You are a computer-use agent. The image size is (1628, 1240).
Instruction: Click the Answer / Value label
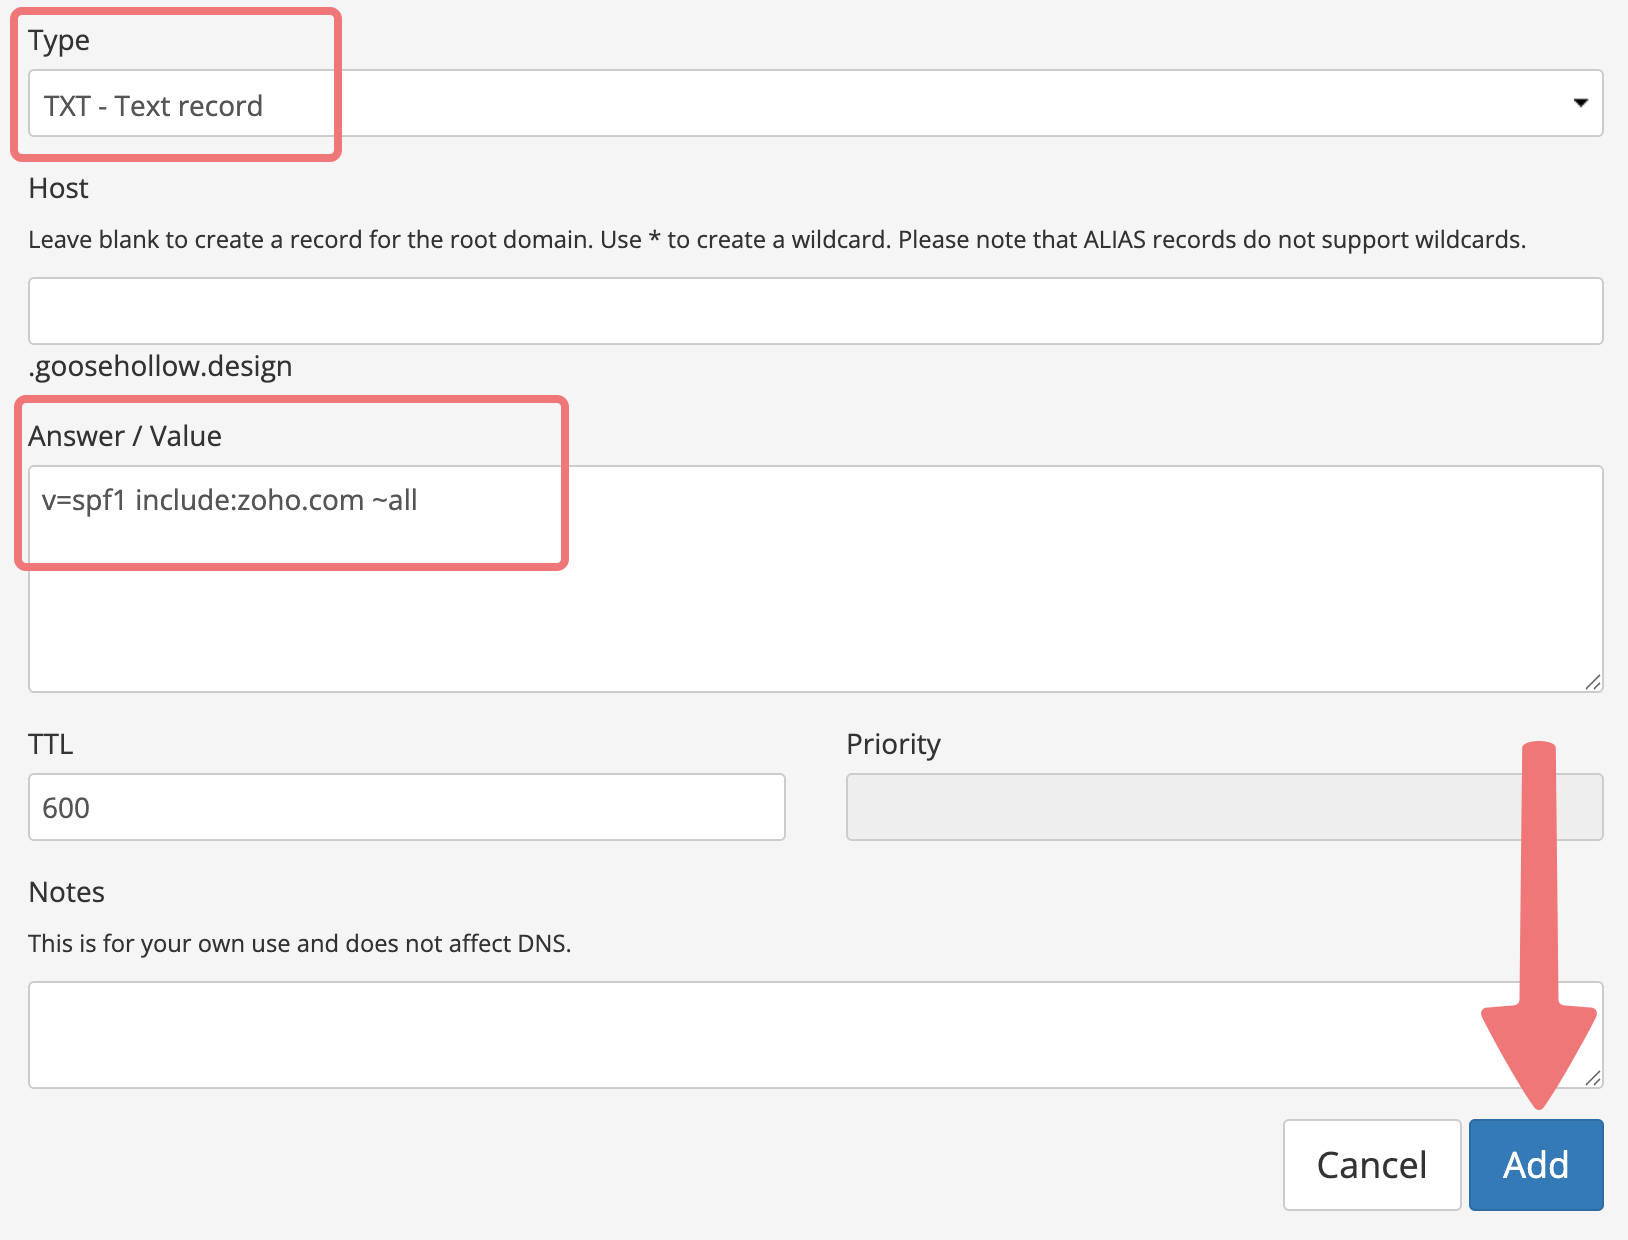[x=125, y=436]
